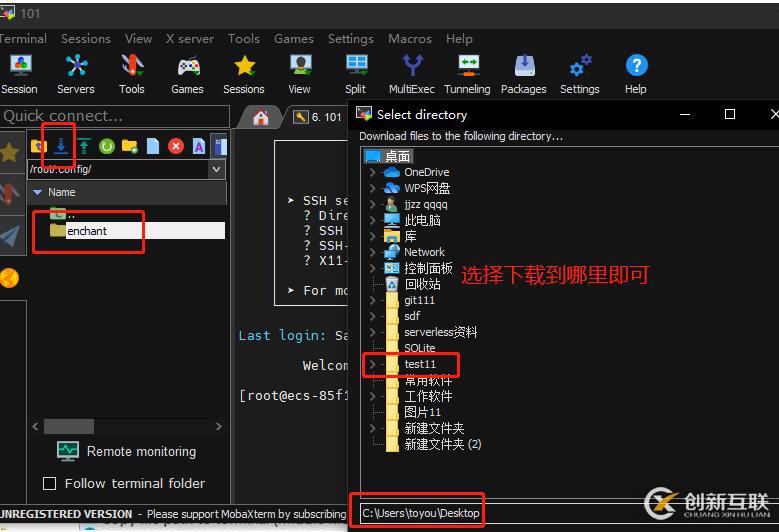
Task: Select the 新建文件夹 (2) folder
Action: point(434,444)
